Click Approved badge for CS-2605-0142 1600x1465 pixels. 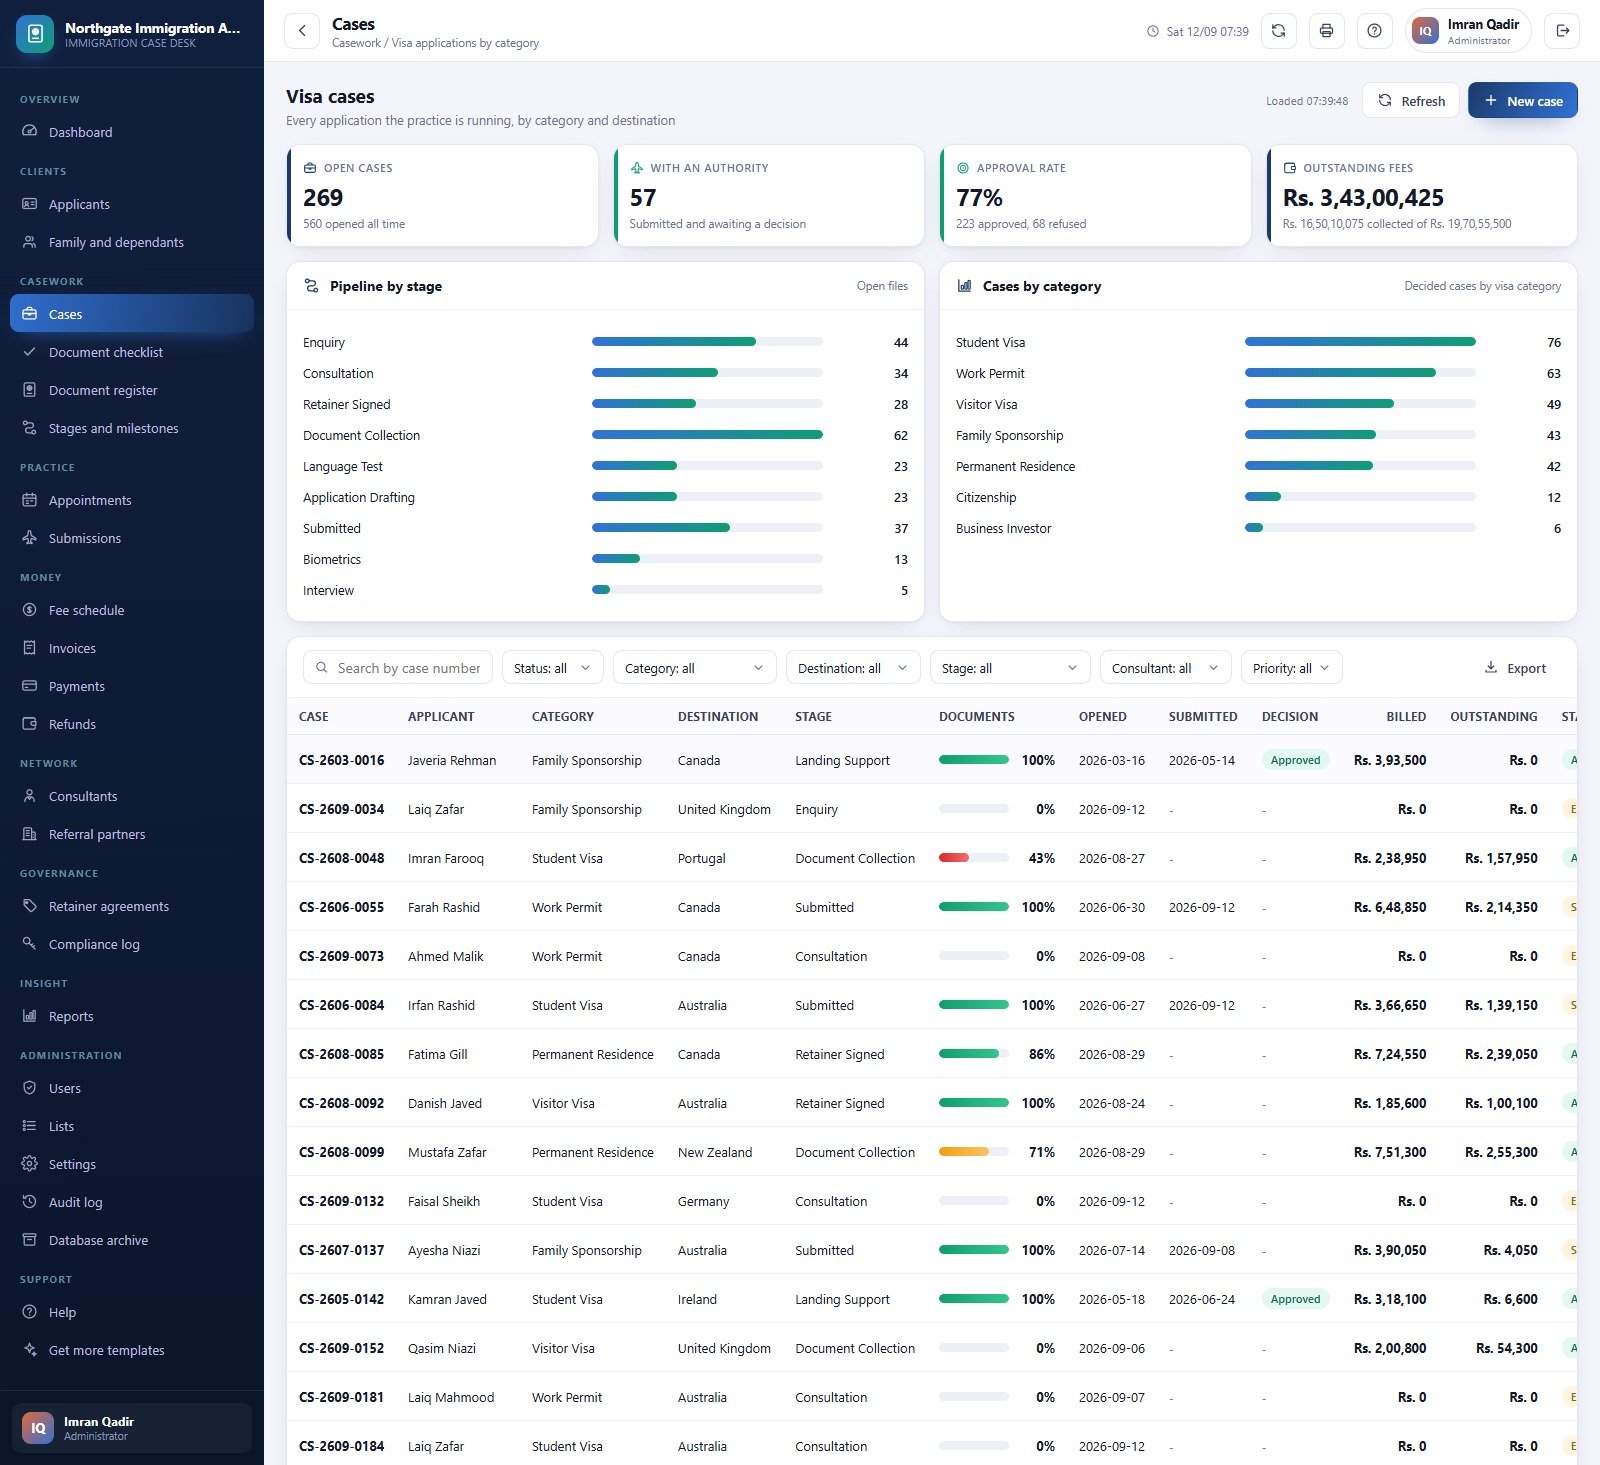pos(1295,1299)
